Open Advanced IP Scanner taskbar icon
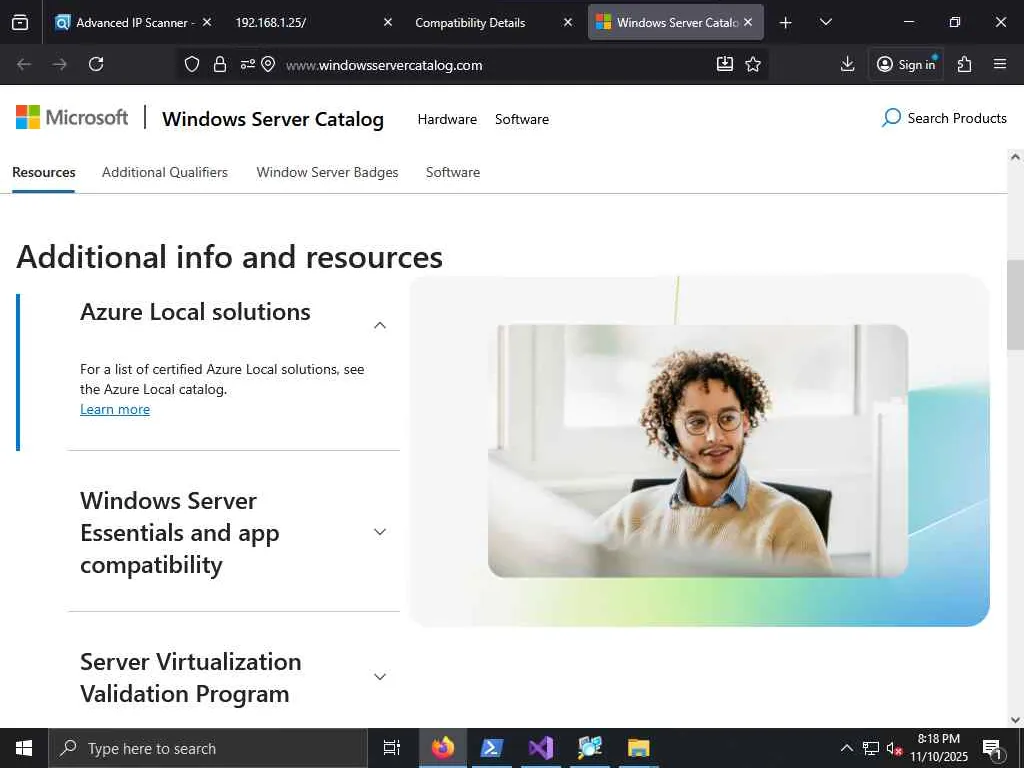1024x768 pixels. click(x=590, y=748)
